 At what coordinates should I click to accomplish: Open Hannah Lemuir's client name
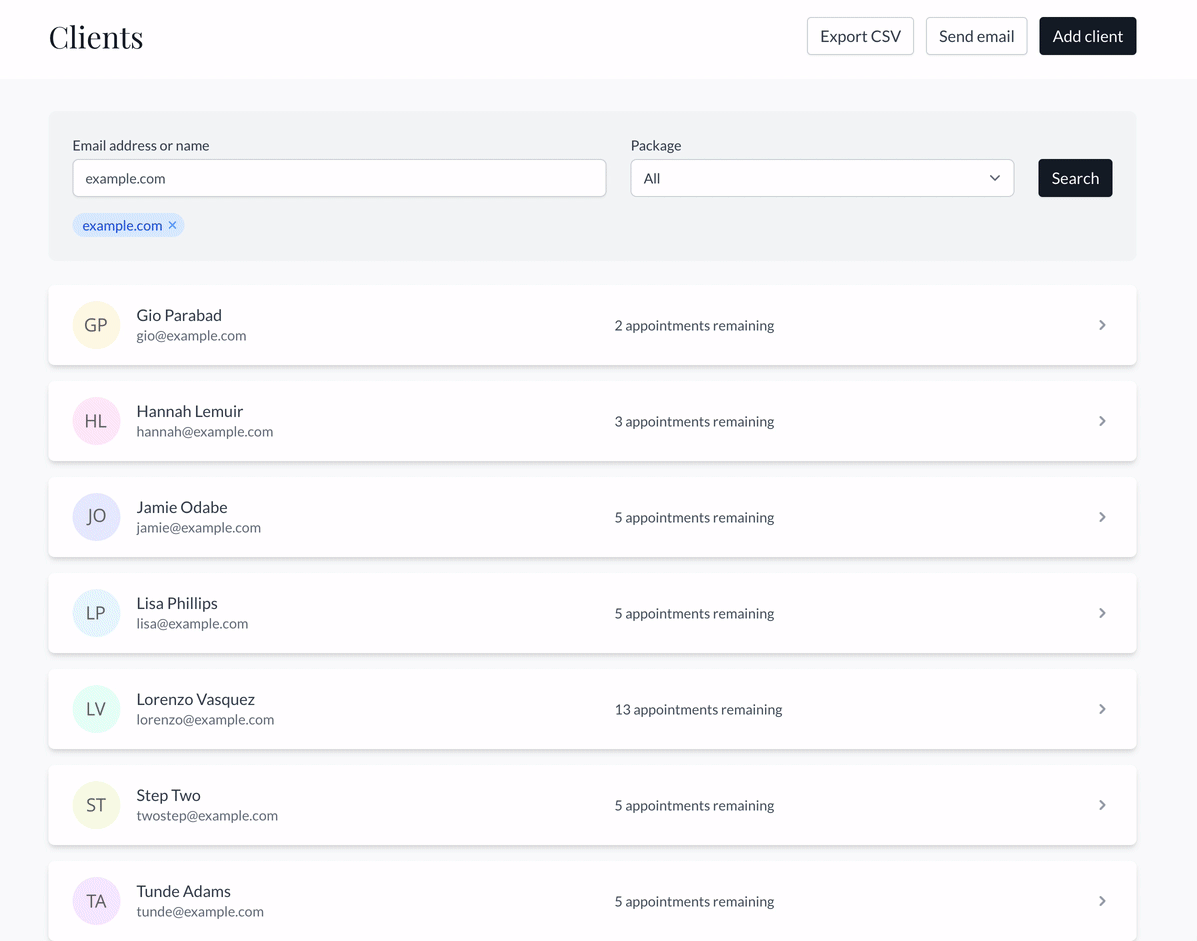[x=190, y=411]
